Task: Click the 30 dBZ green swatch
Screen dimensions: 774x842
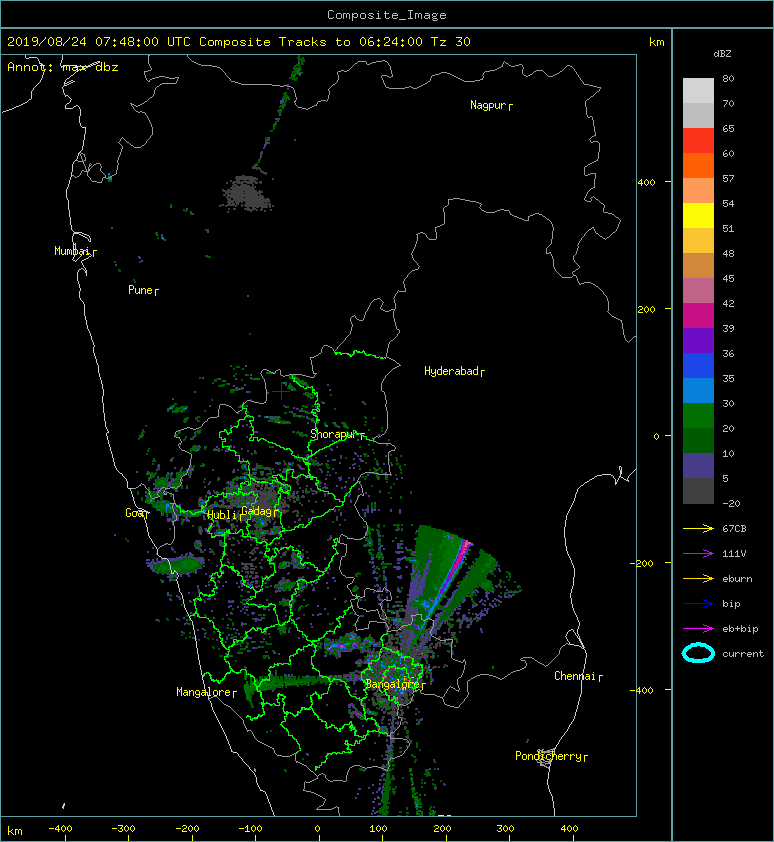Action: pyautogui.click(x=698, y=415)
